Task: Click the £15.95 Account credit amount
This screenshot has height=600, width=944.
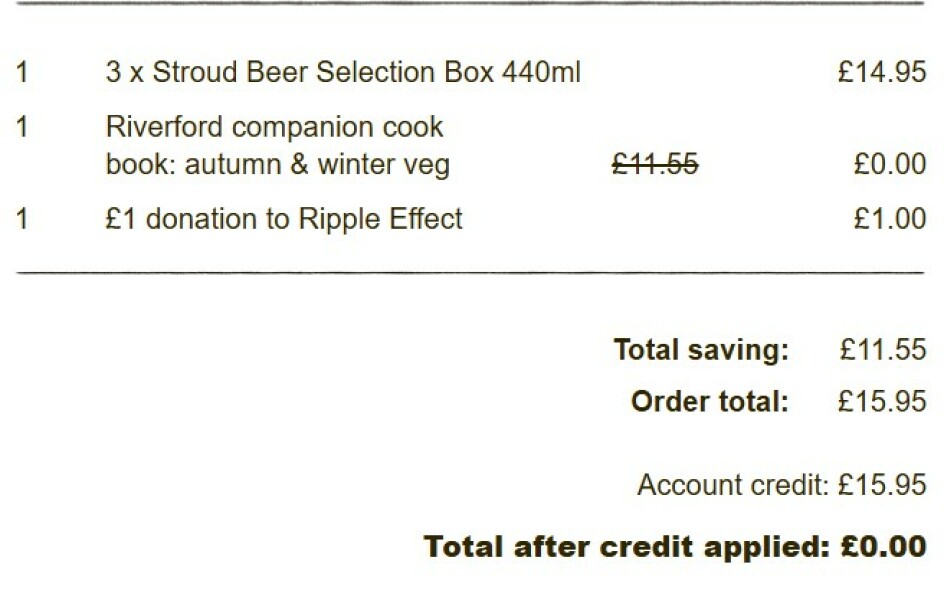Action: click(x=882, y=486)
